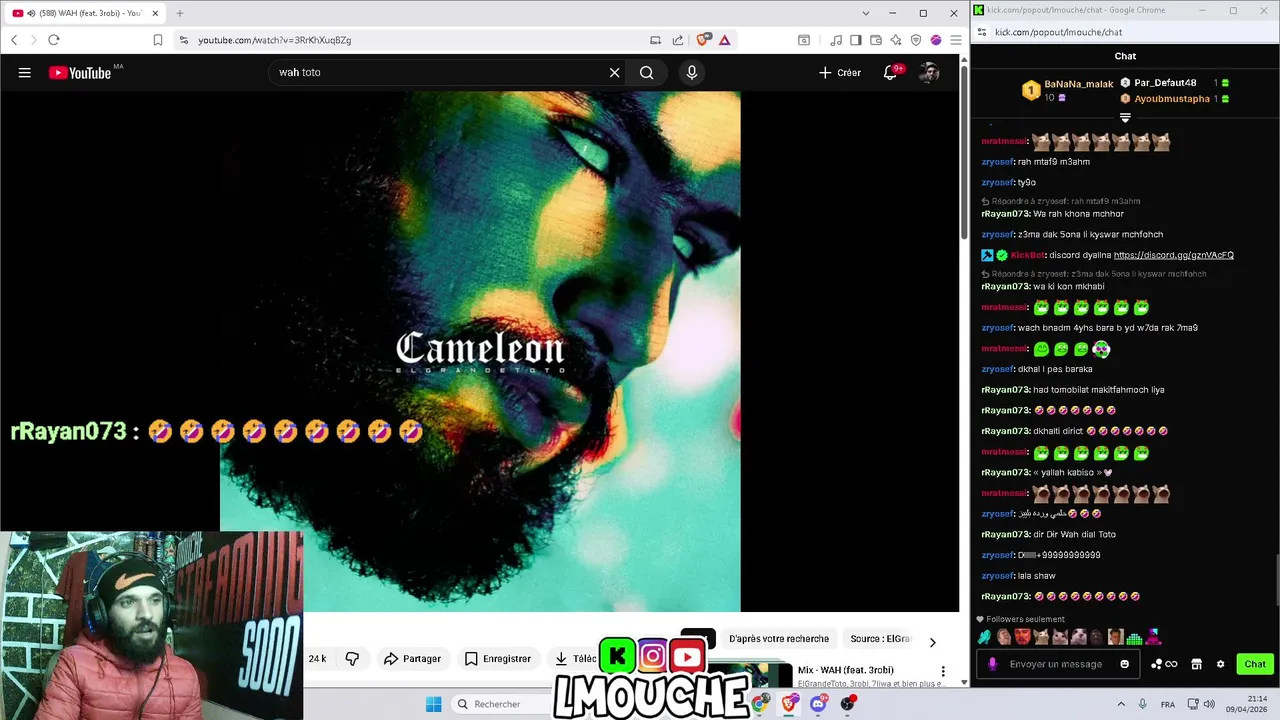Open the YouTube hamburger guide menu

[x=25, y=72]
